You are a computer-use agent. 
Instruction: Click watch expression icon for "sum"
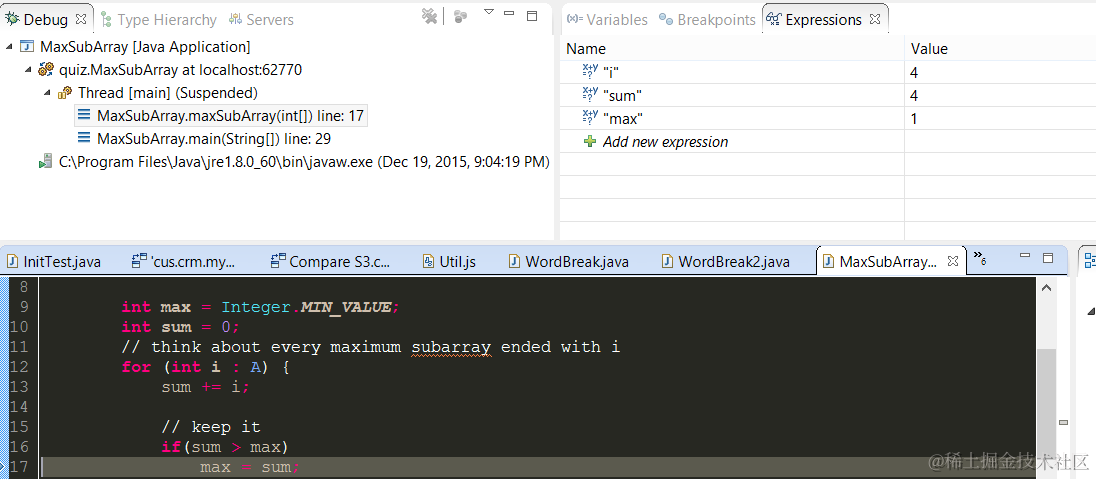[591, 94]
